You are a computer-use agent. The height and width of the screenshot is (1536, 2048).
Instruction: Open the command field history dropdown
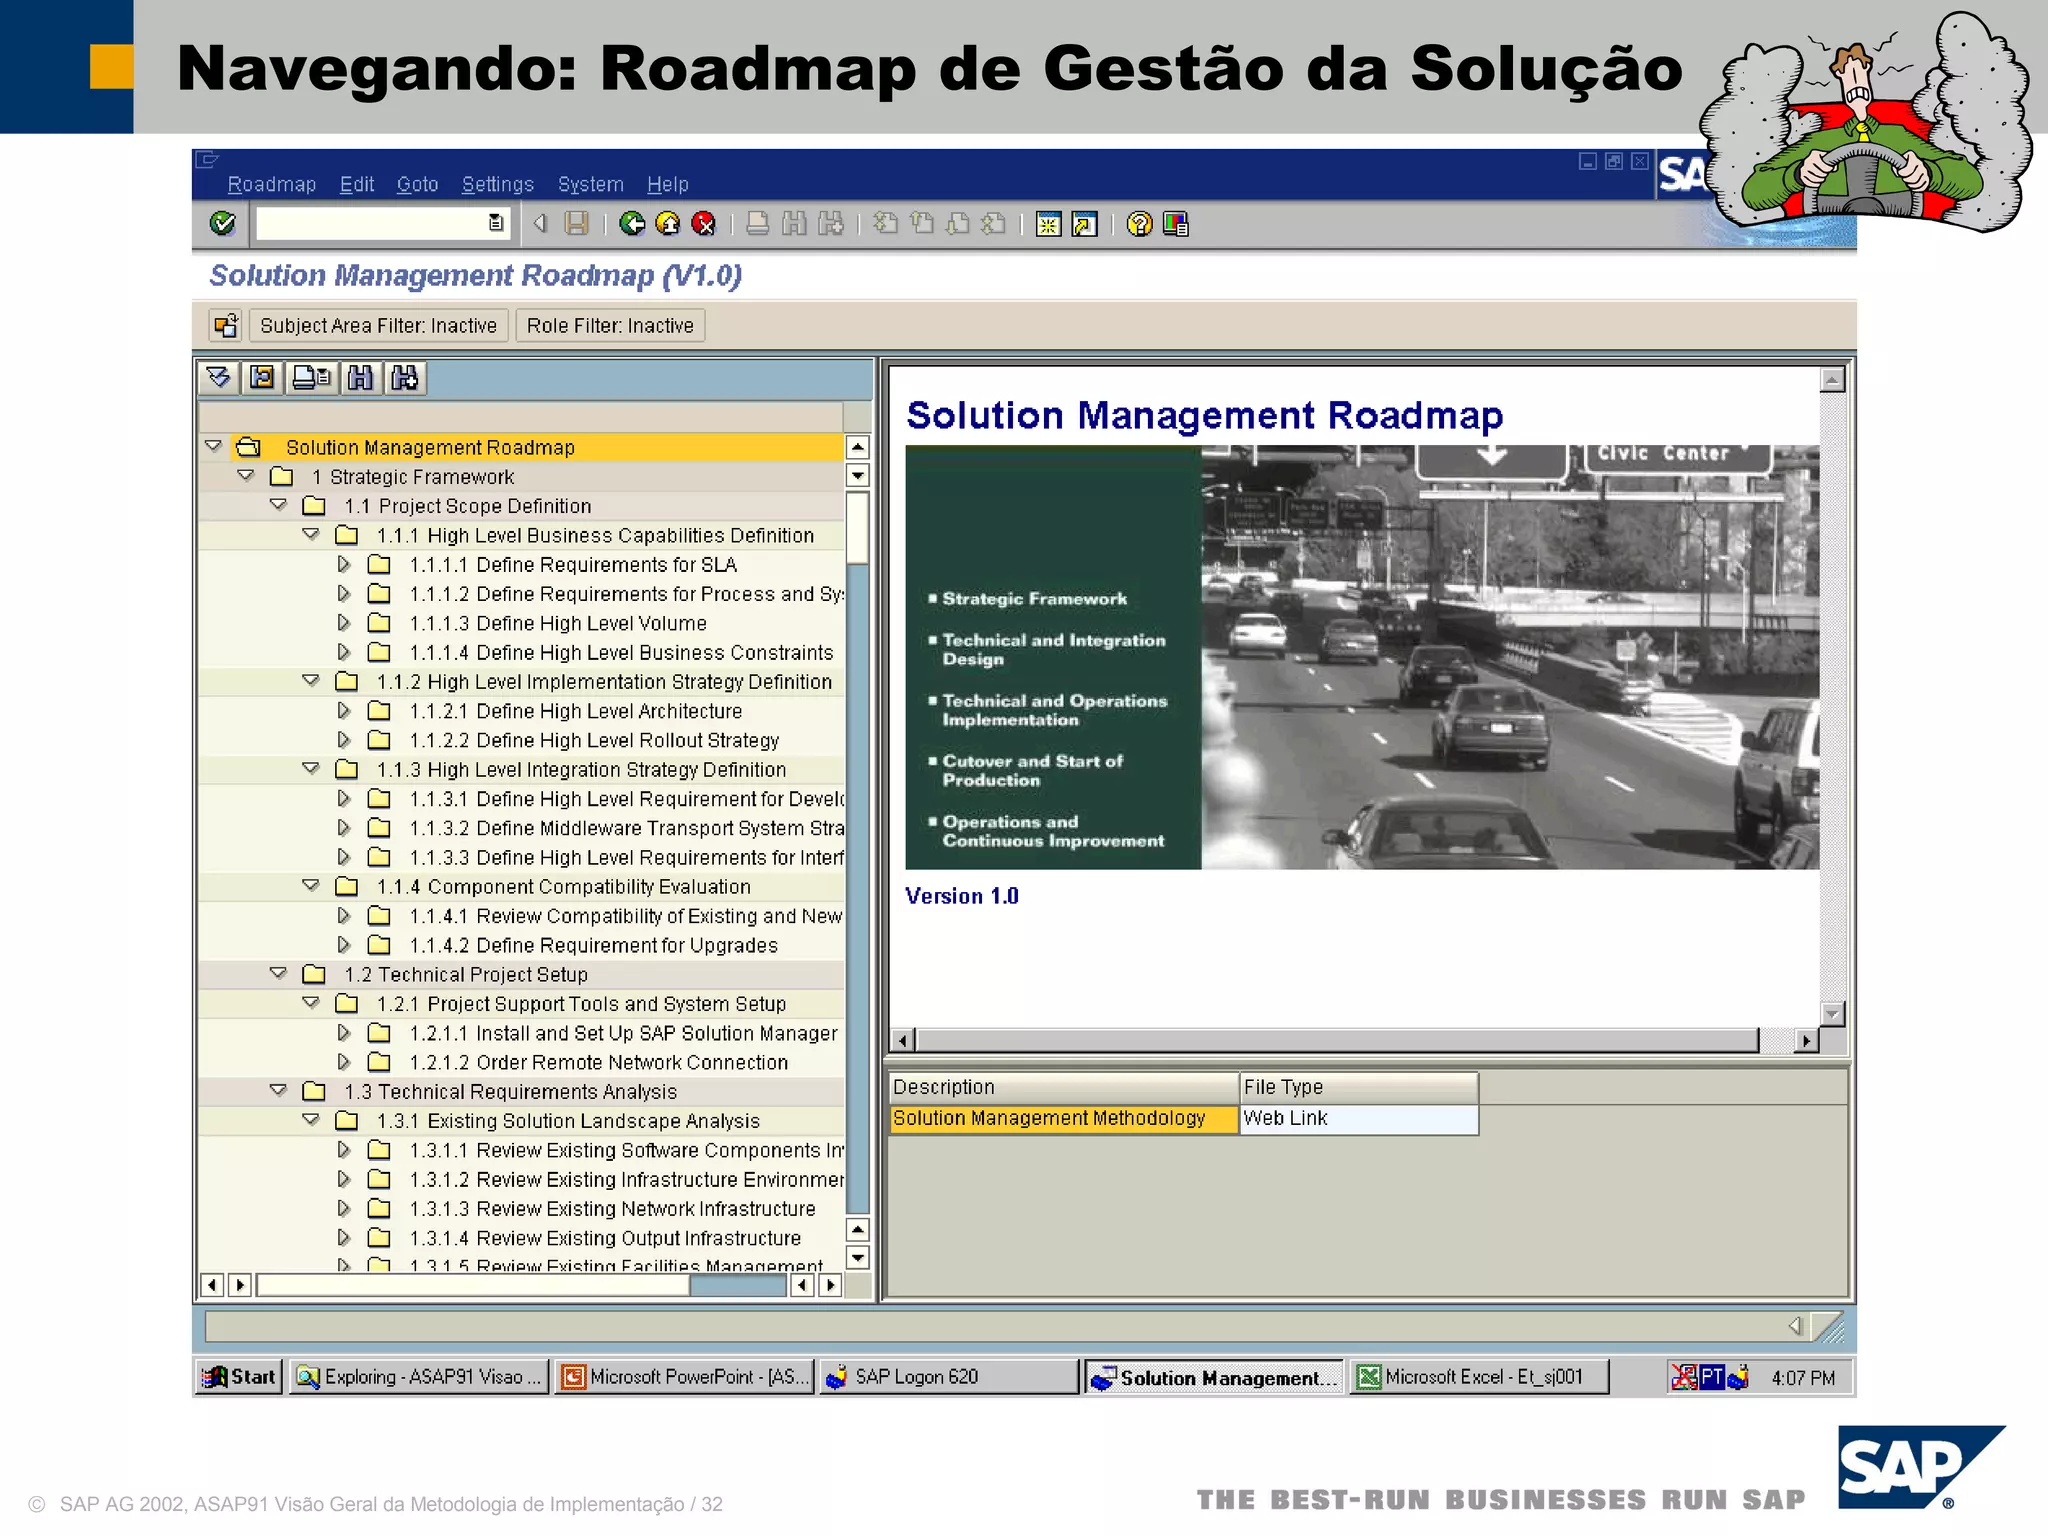(496, 223)
